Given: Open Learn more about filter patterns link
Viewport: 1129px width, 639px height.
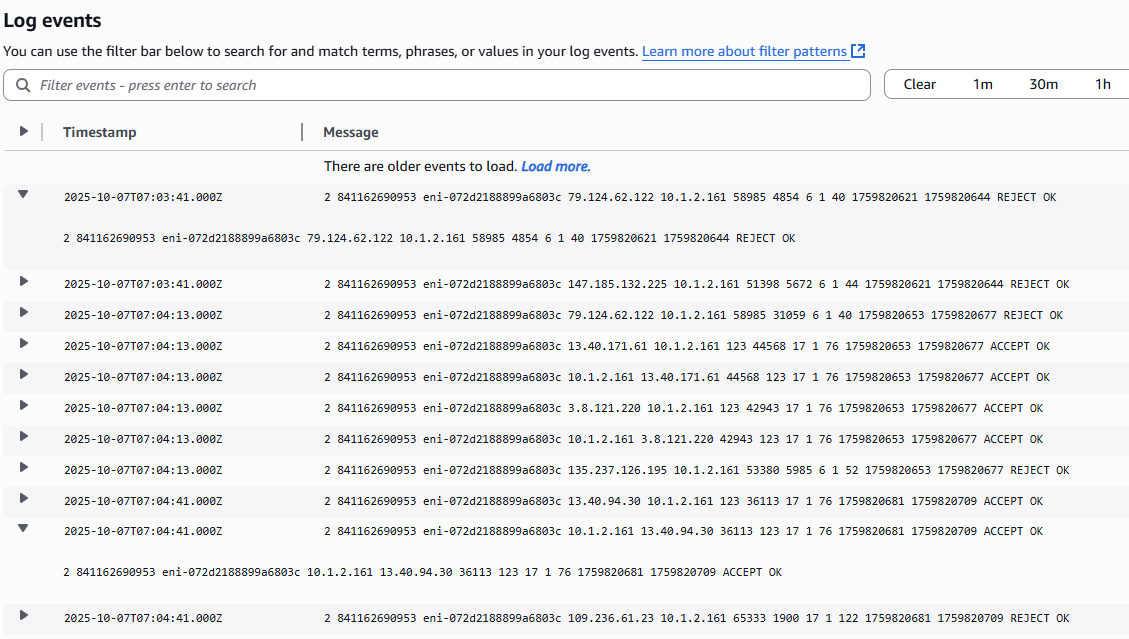Looking at the screenshot, I should (x=744, y=51).
